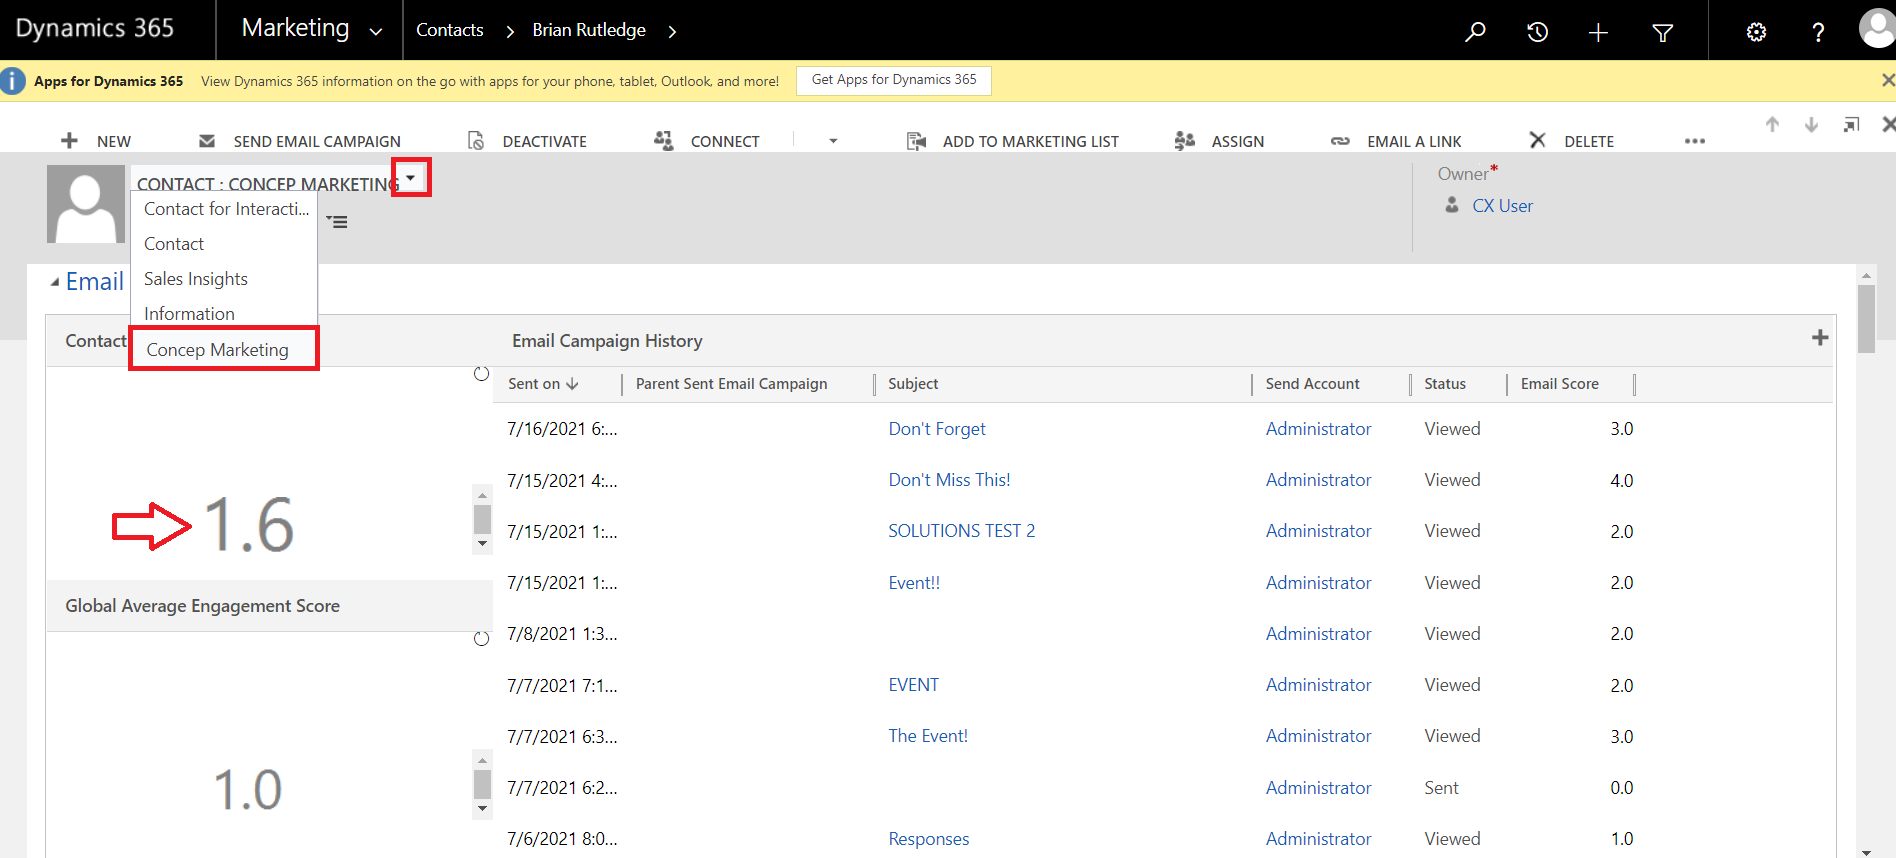Open Marketing app dropdown chevron
This screenshot has height=858, width=1896.
376,32
